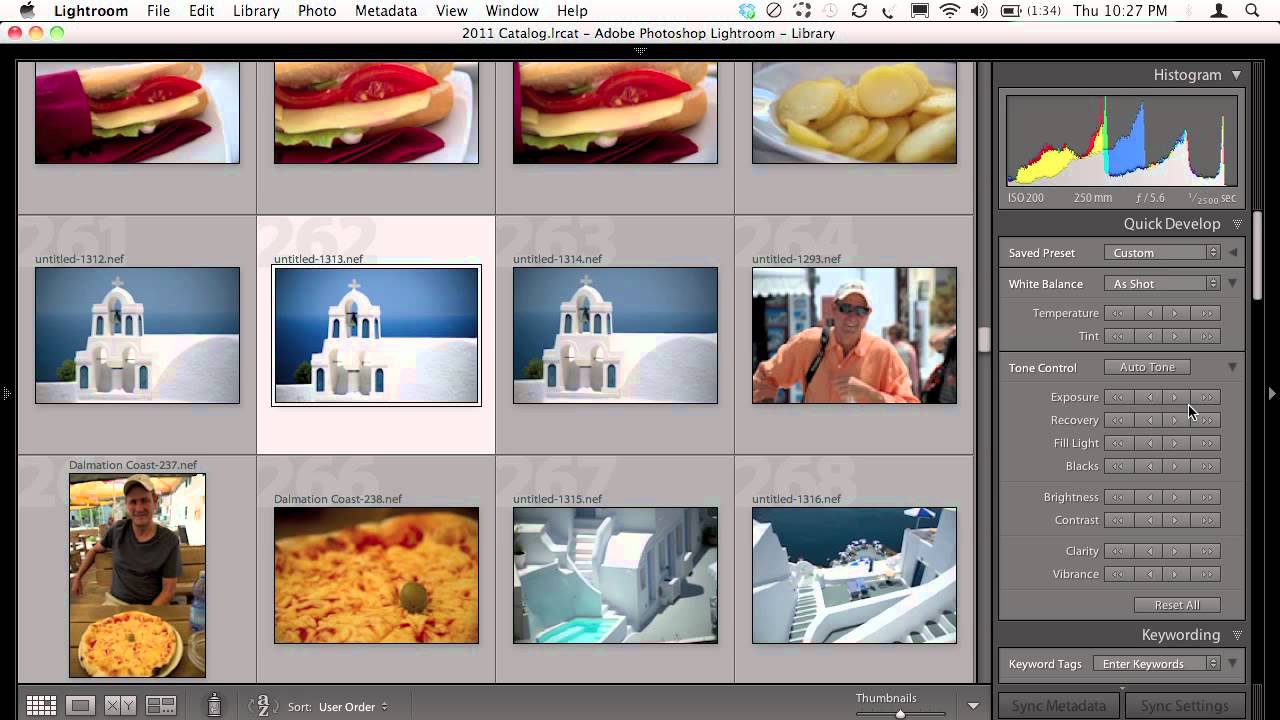Increase Fill Light with single-right arrow
1280x720 pixels.
(1176, 443)
